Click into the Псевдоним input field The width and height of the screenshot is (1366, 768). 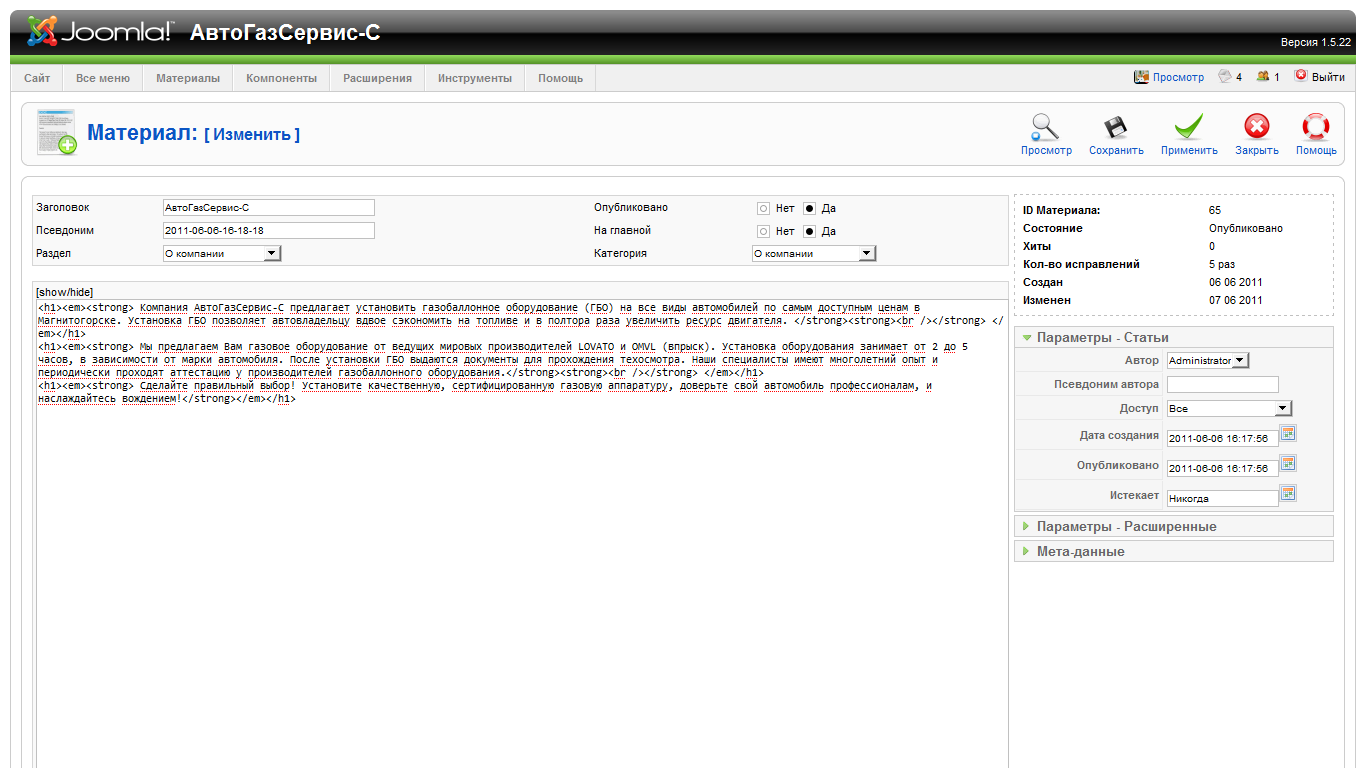point(269,230)
